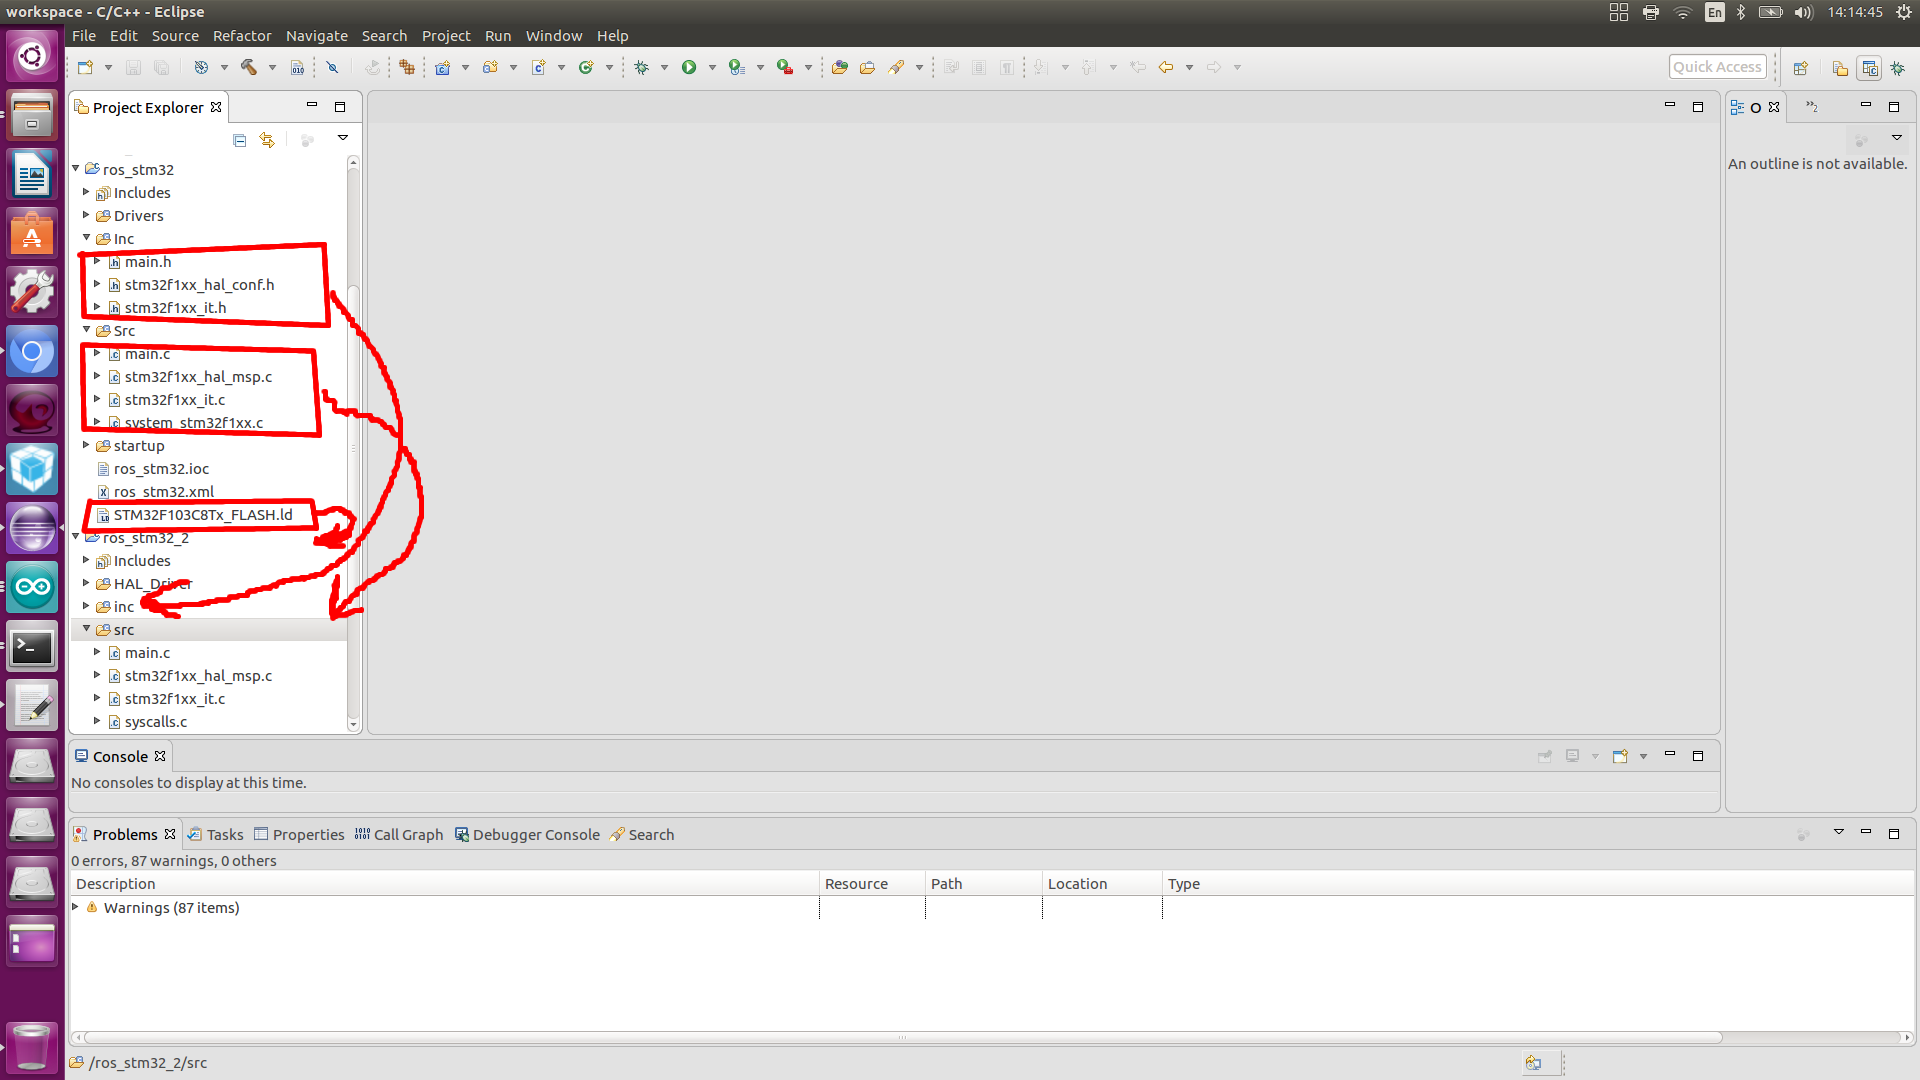The width and height of the screenshot is (1920, 1080).
Task: Sort Problems by Description column header
Action: coord(444,883)
